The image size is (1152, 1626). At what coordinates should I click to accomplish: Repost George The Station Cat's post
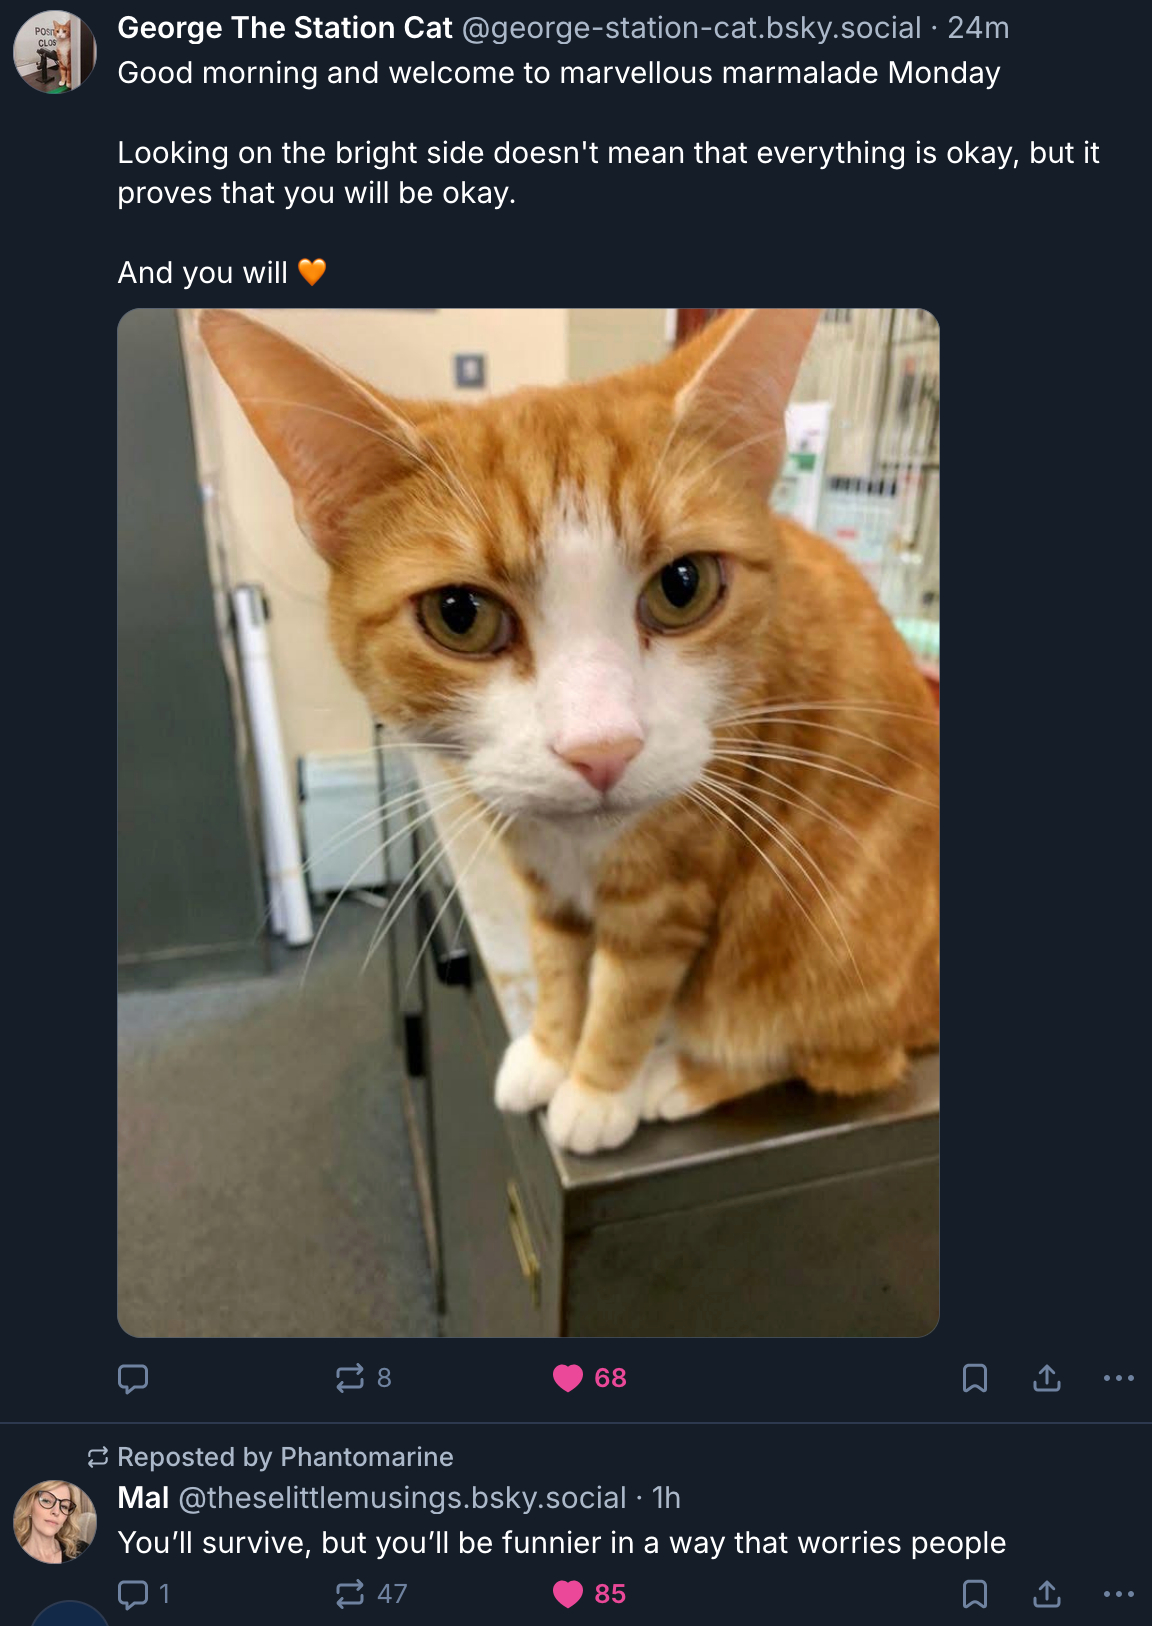coord(350,1378)
